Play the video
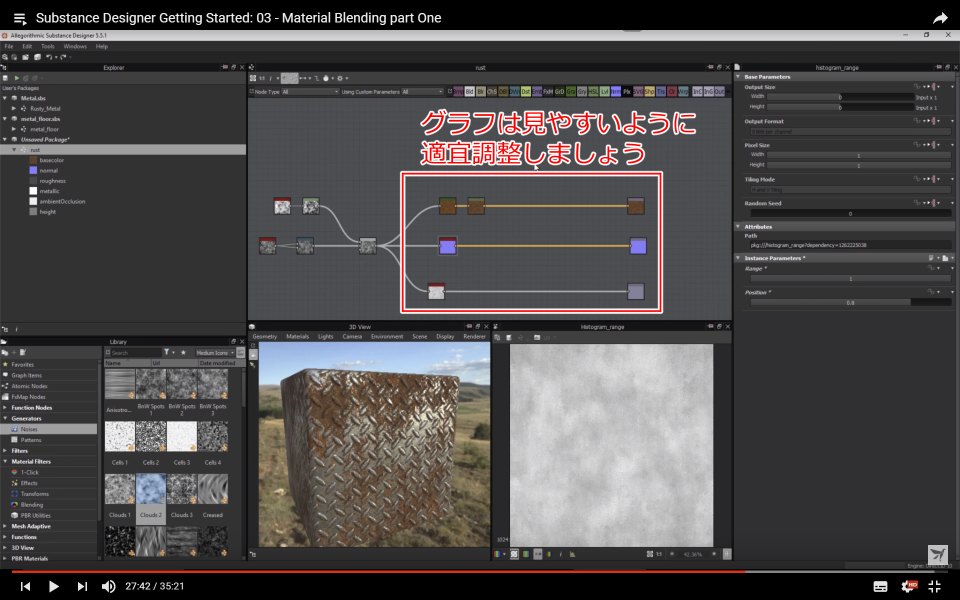This screenshot has width=960, height=600. [53, 586]
